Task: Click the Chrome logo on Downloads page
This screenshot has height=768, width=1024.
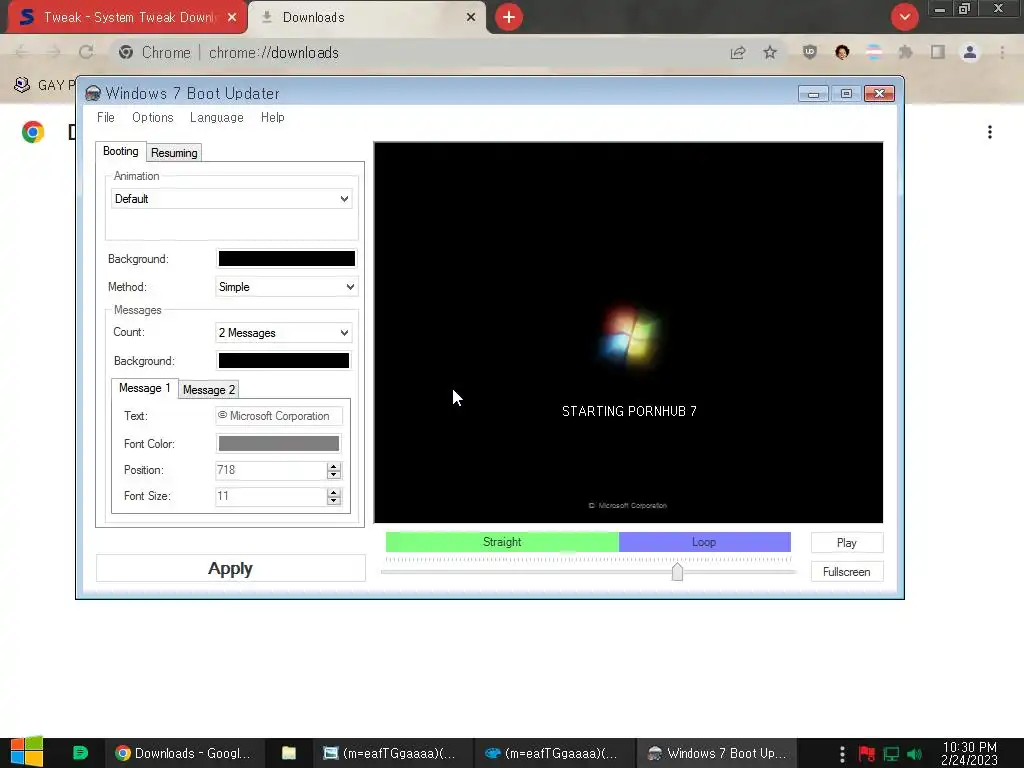Action: tap(33, 132)
